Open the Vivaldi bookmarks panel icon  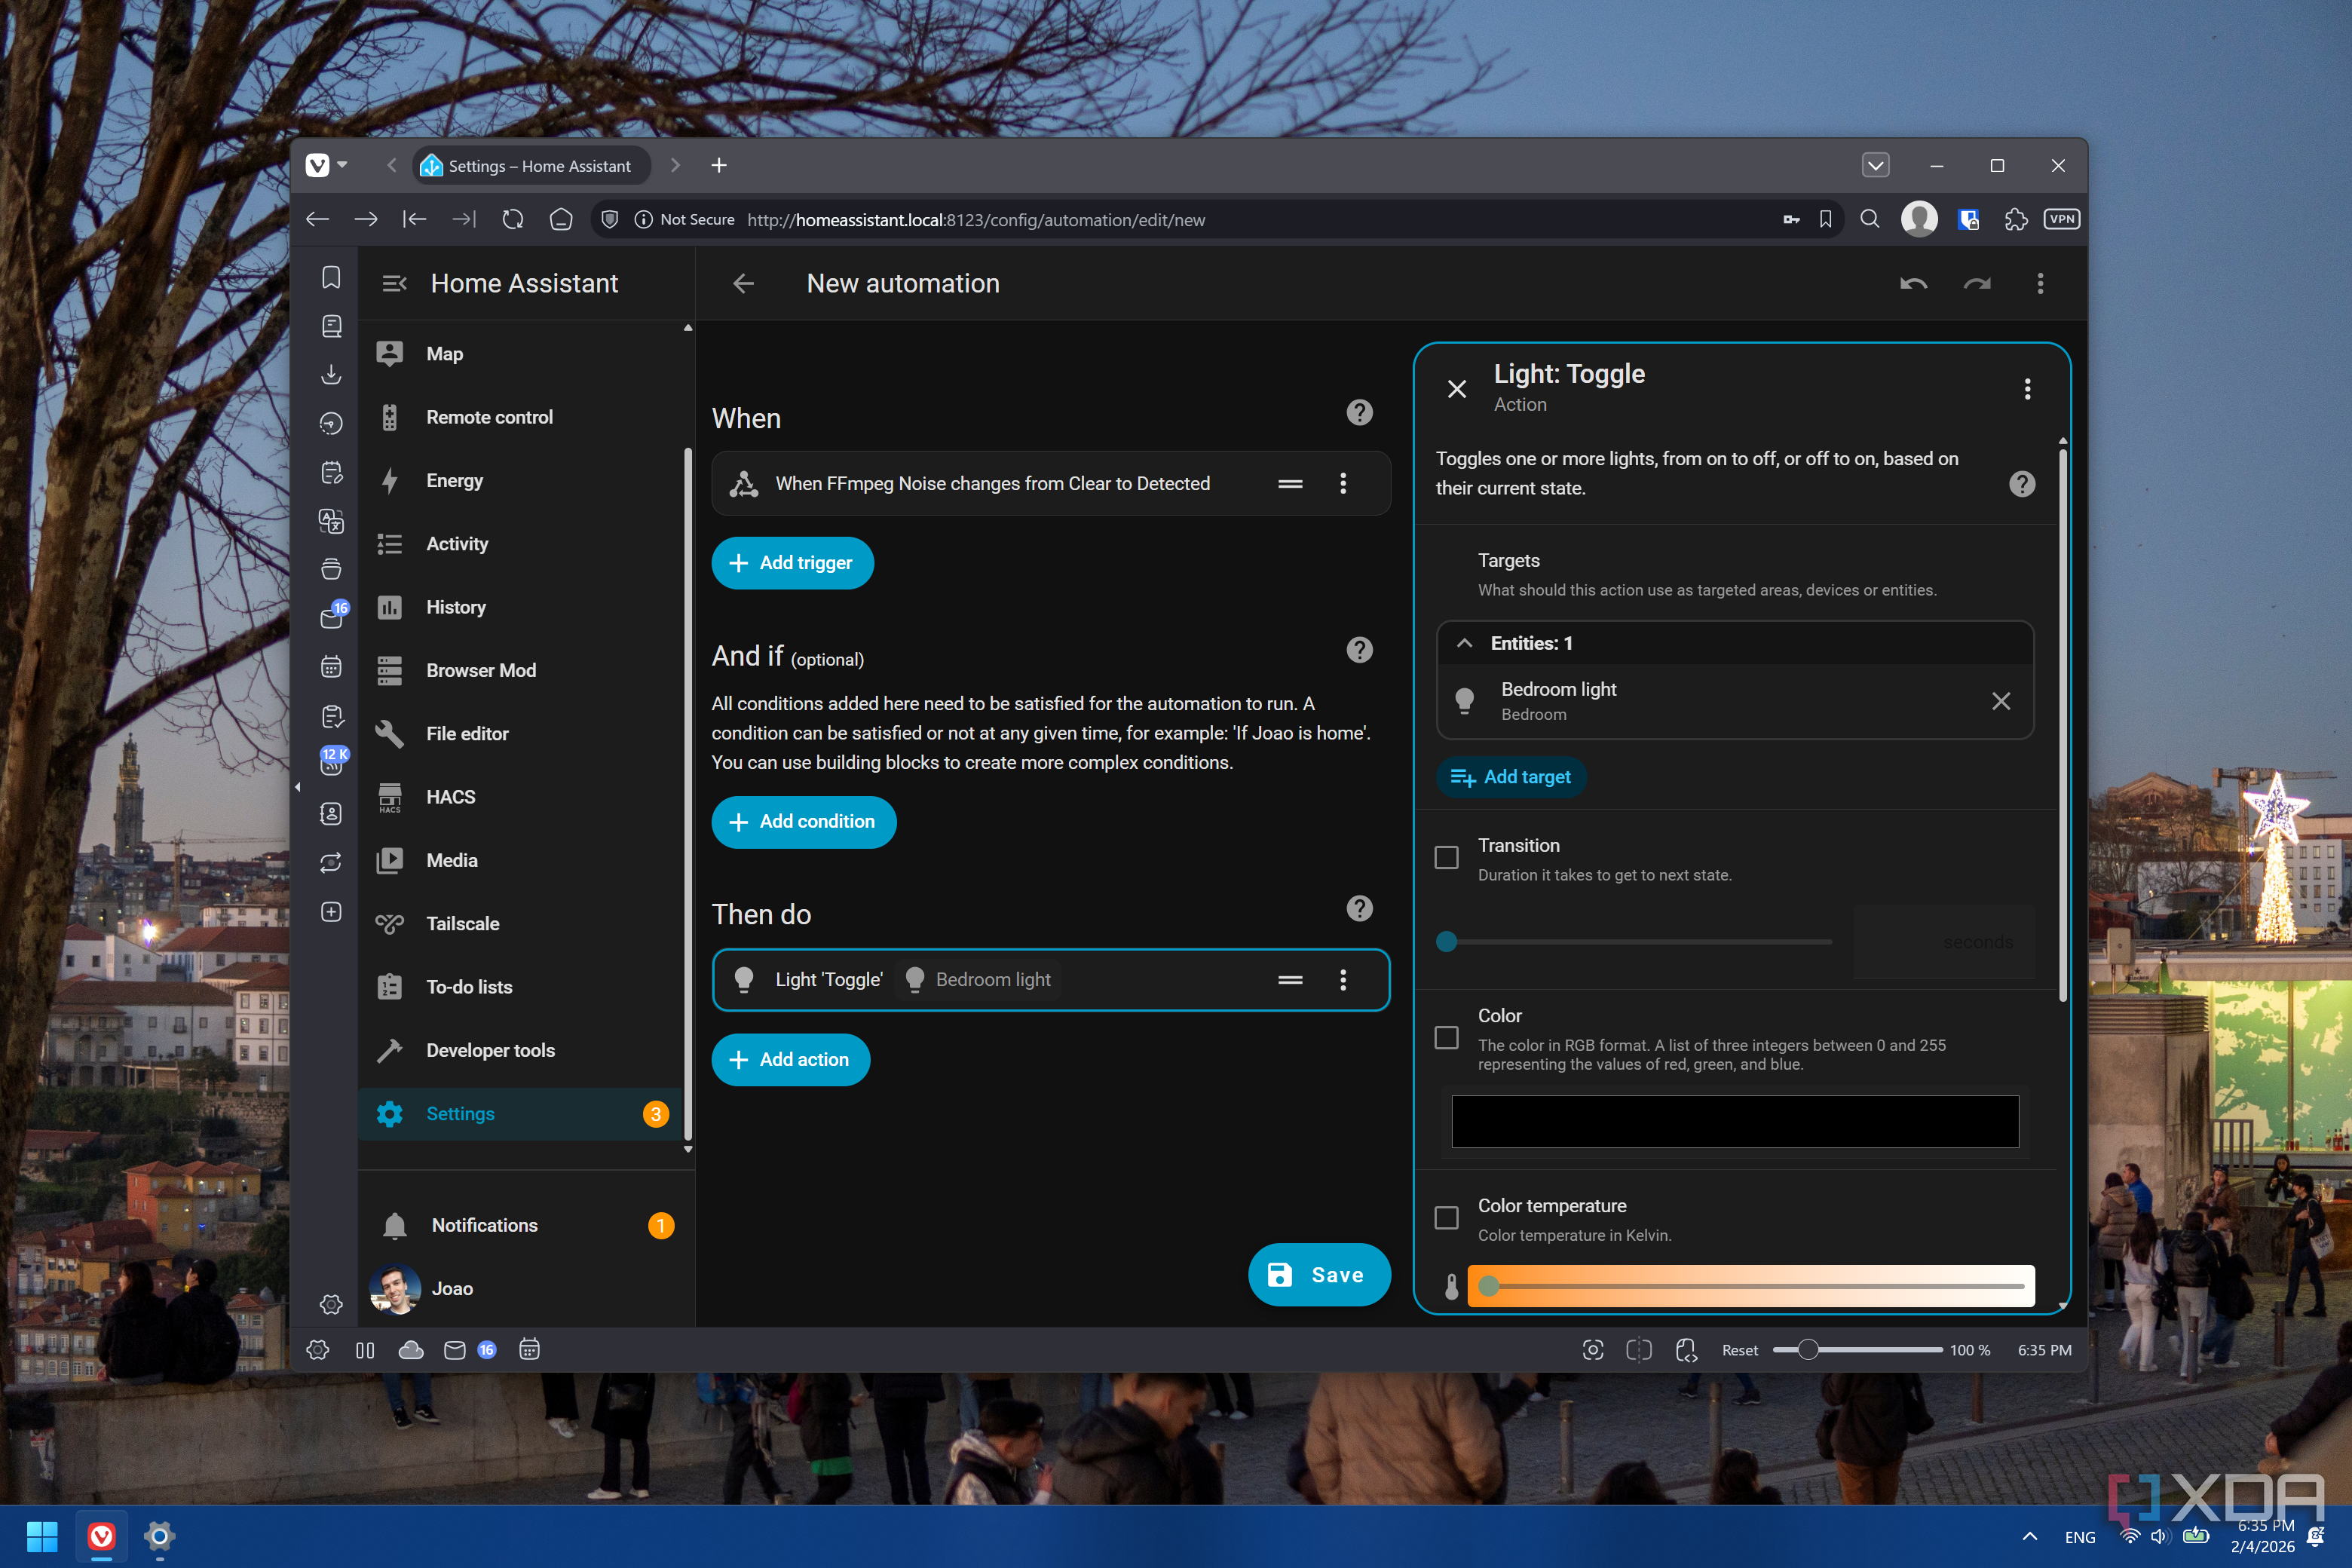(331, 277)
